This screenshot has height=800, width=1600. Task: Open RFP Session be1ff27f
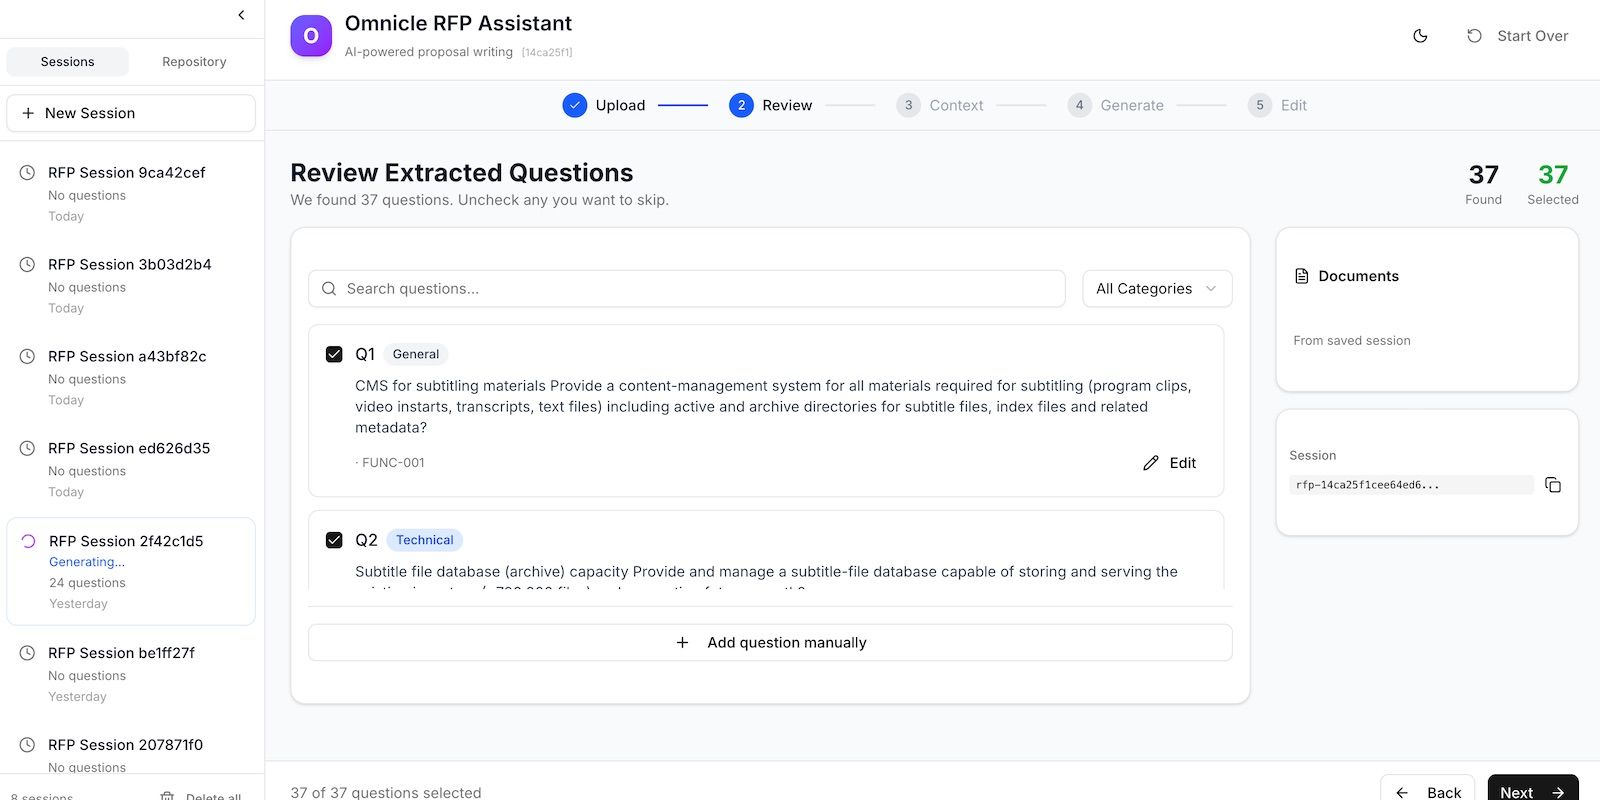click(x=131, y=674)
